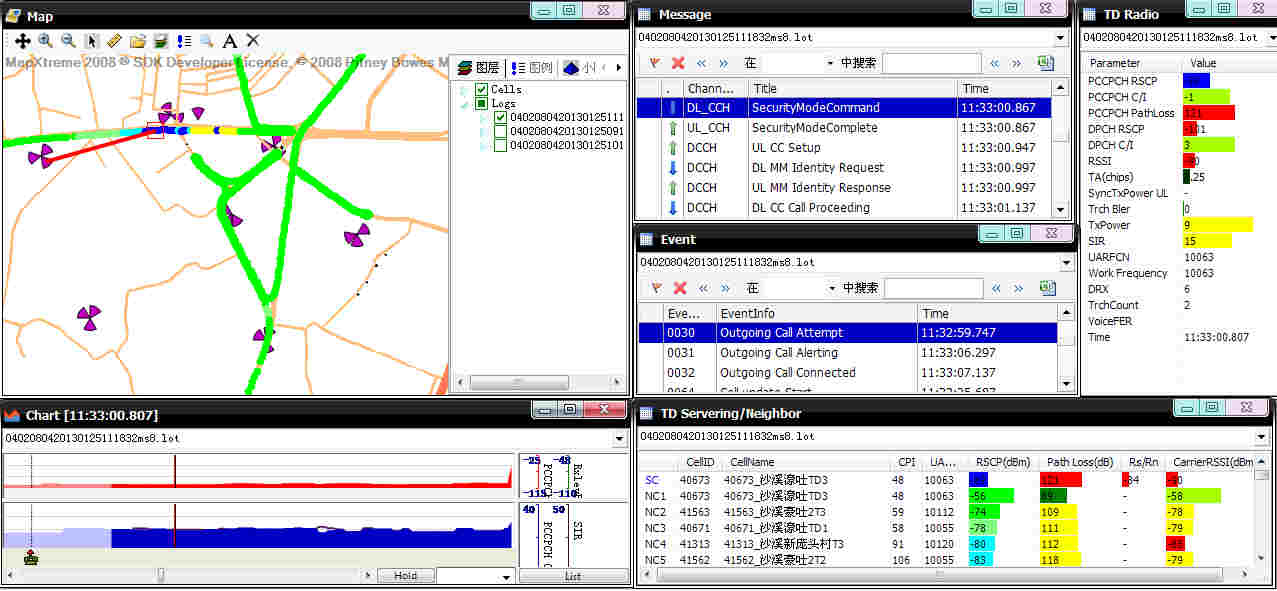Open the Message log file dropdown

click(x=1060, y=39)
